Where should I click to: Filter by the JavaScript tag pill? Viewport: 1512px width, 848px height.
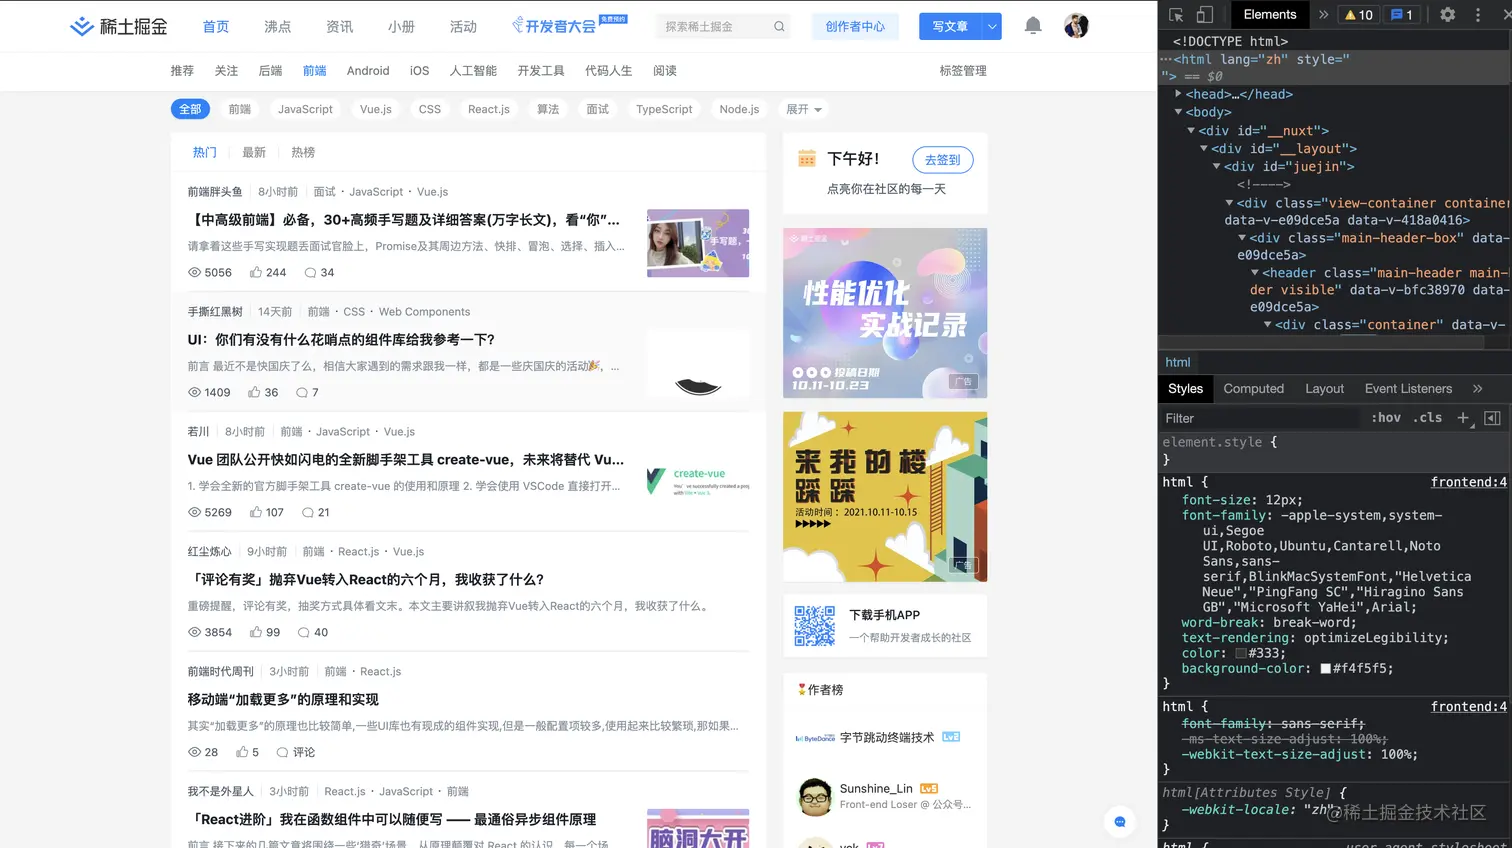tap(305, 109)
